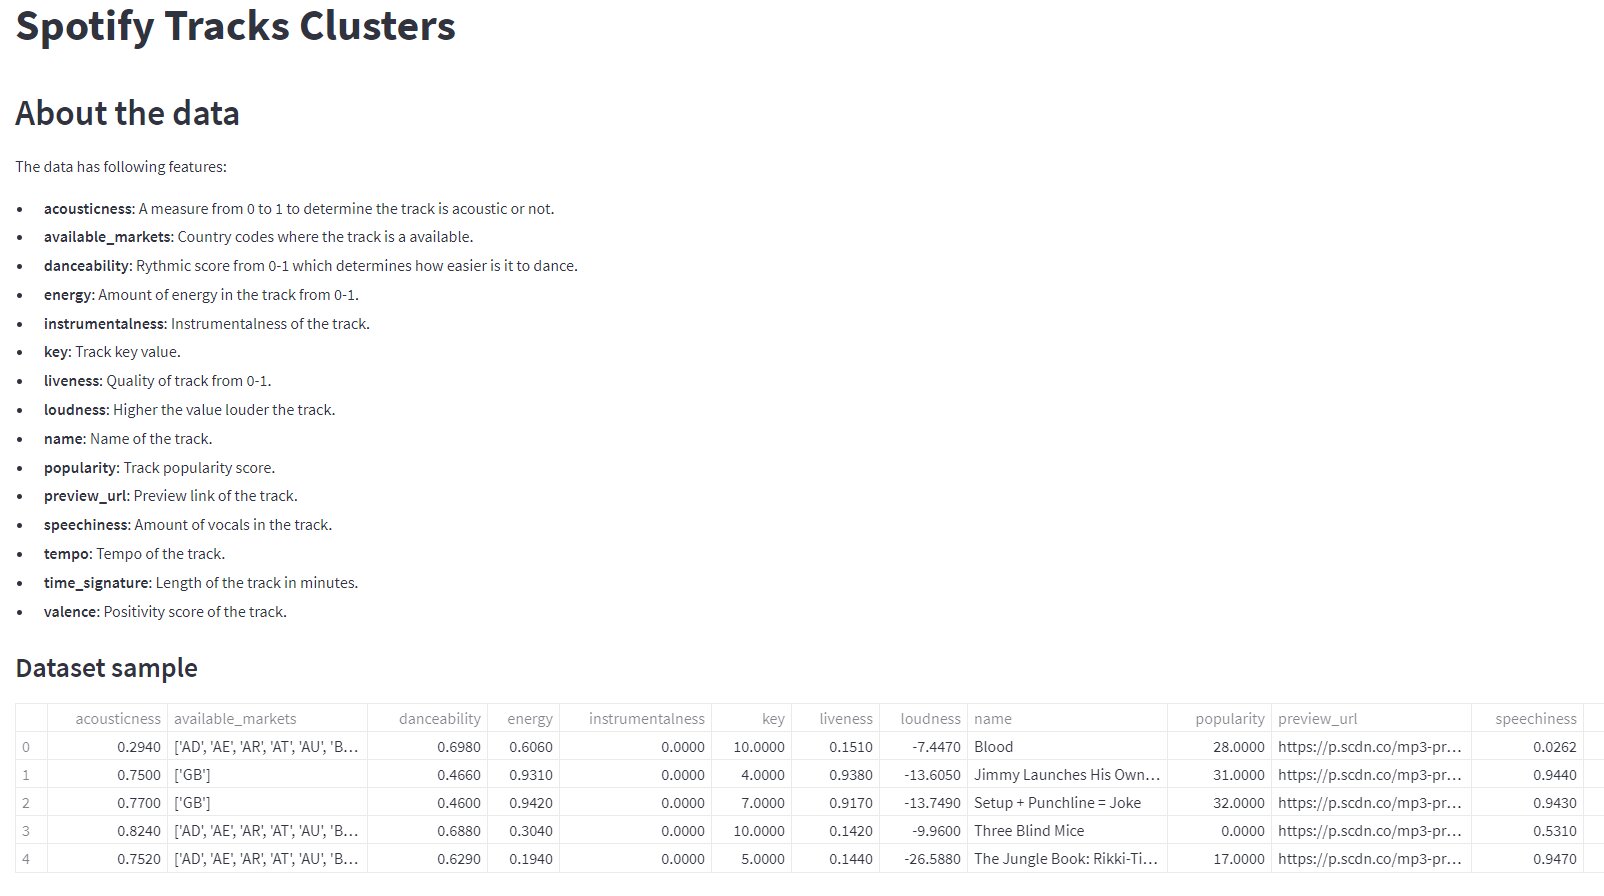Click the 'Jimmy Launches His Own' track cell
The height and width of the screenshot is (896, 1604).
coord(1066,775)
